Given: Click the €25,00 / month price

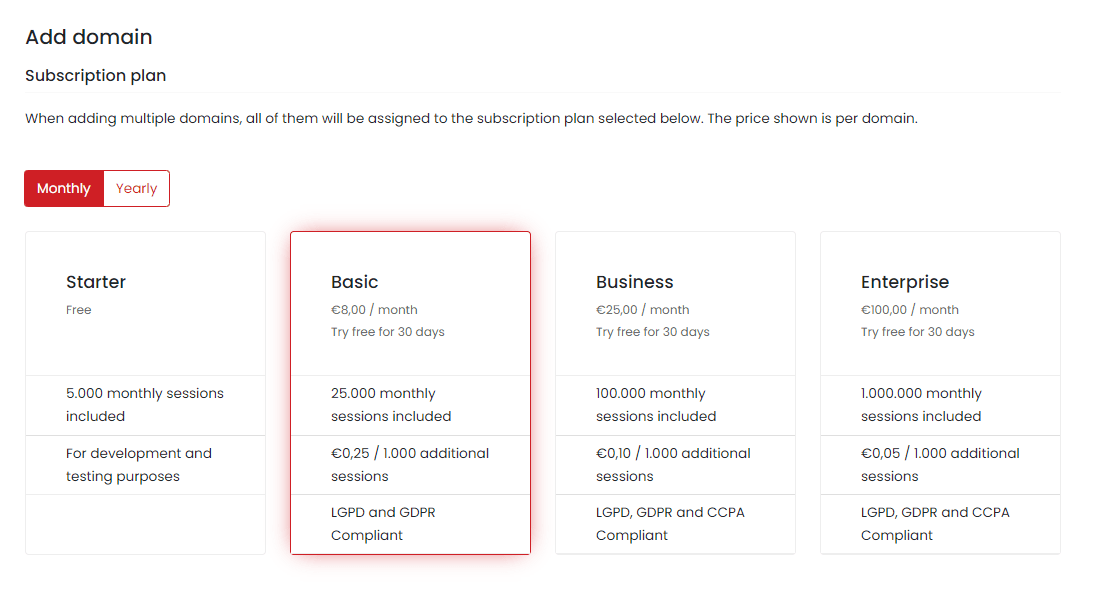Looking at the screenshot, I should pos(643,310).
